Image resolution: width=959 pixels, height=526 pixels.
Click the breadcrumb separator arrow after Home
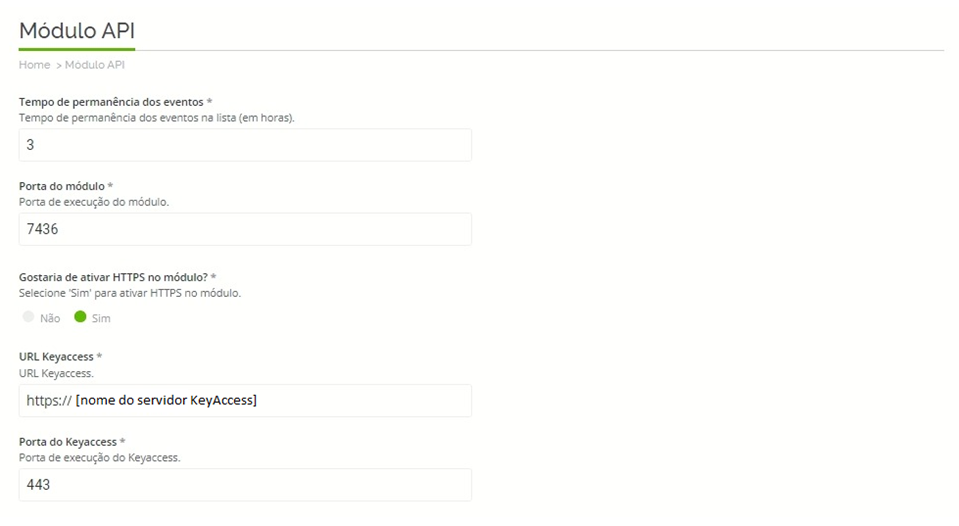[x=59, y=65]
